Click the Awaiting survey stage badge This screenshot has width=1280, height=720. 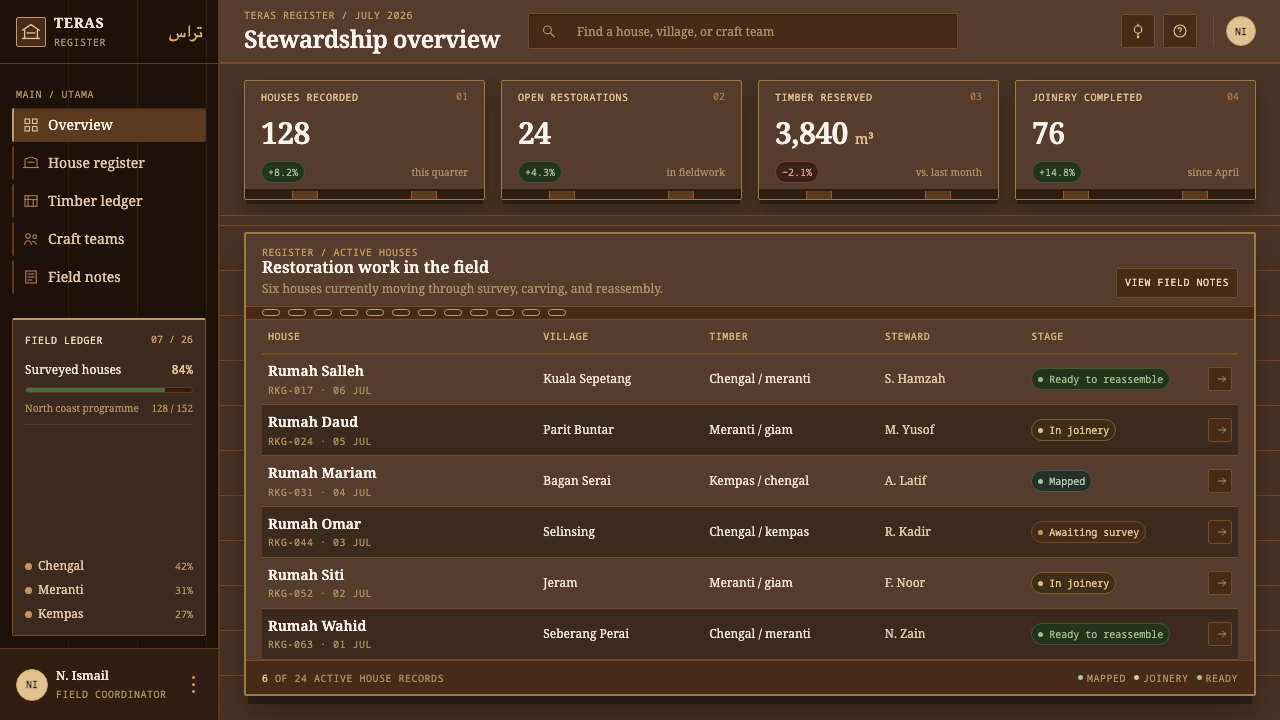pos(1088,532)
